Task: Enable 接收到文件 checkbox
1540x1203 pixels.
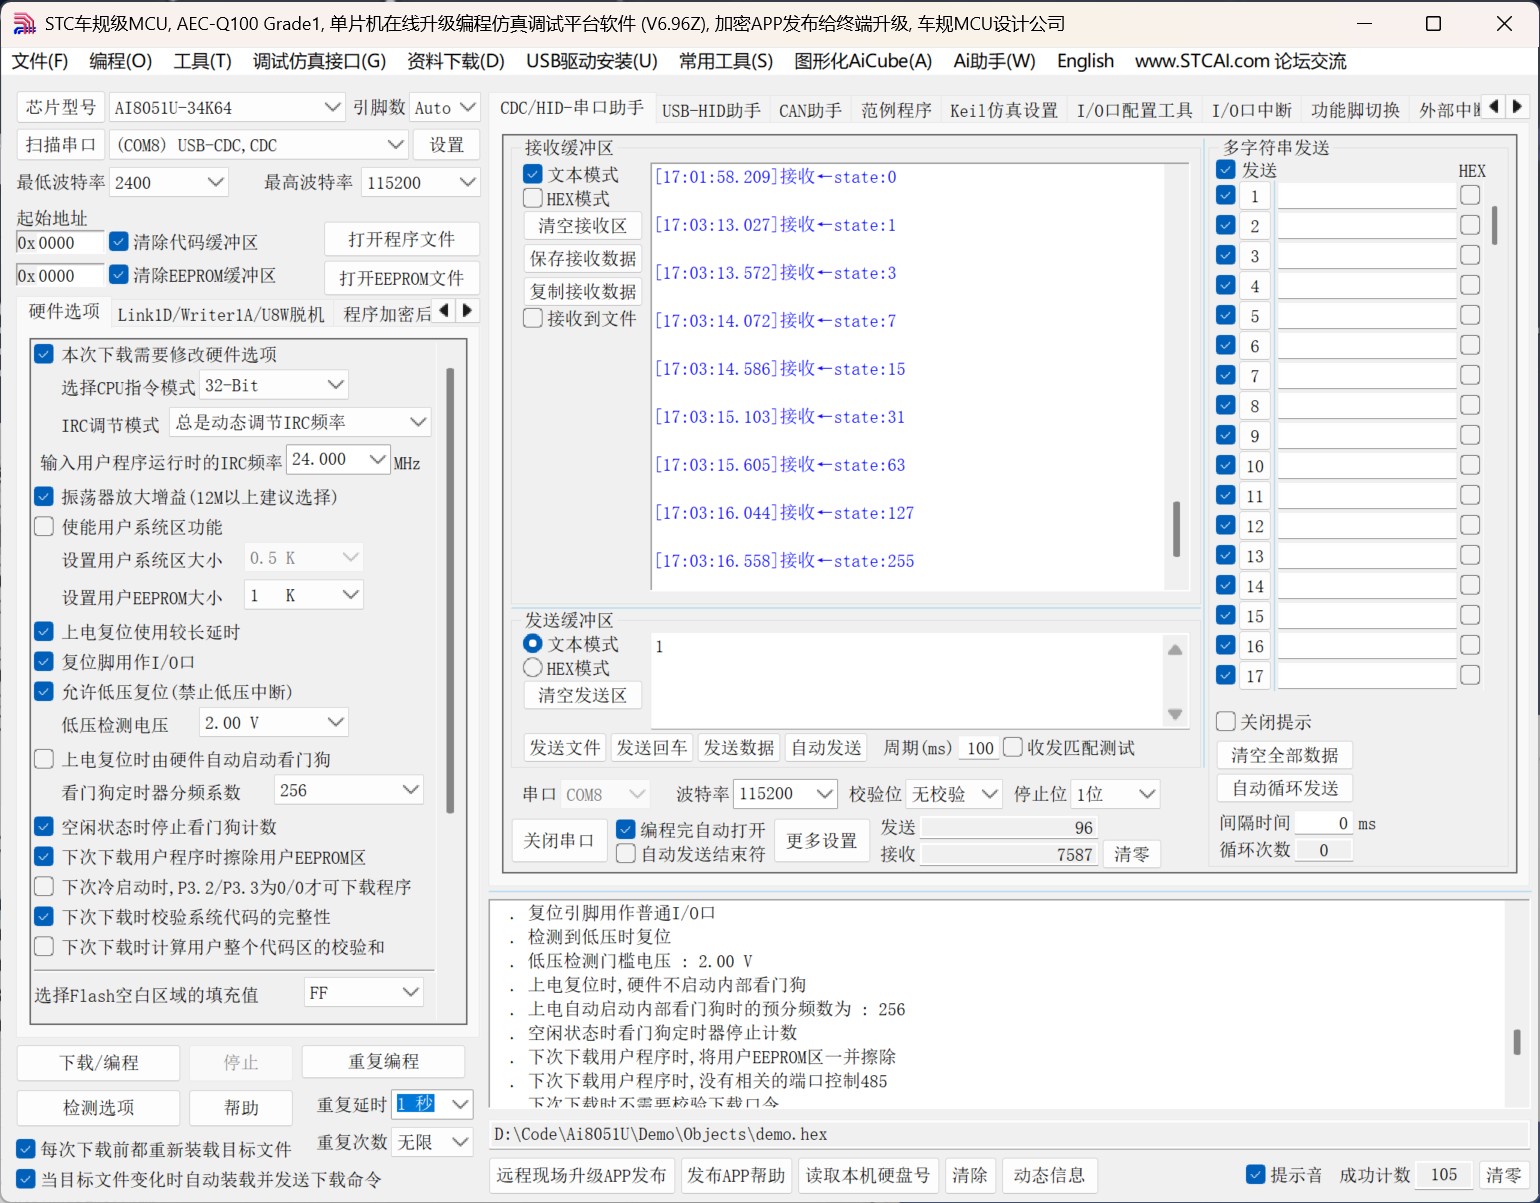Action: tap(533, 318)
